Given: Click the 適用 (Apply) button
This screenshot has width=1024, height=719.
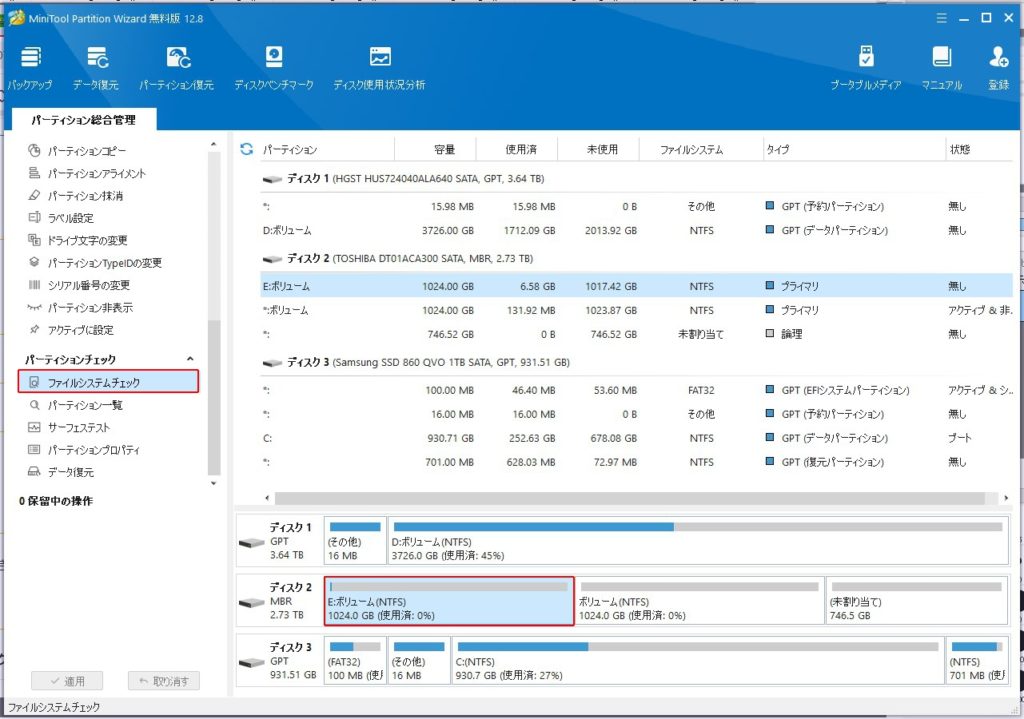Looking at the screenshot, I should (66, 681).
